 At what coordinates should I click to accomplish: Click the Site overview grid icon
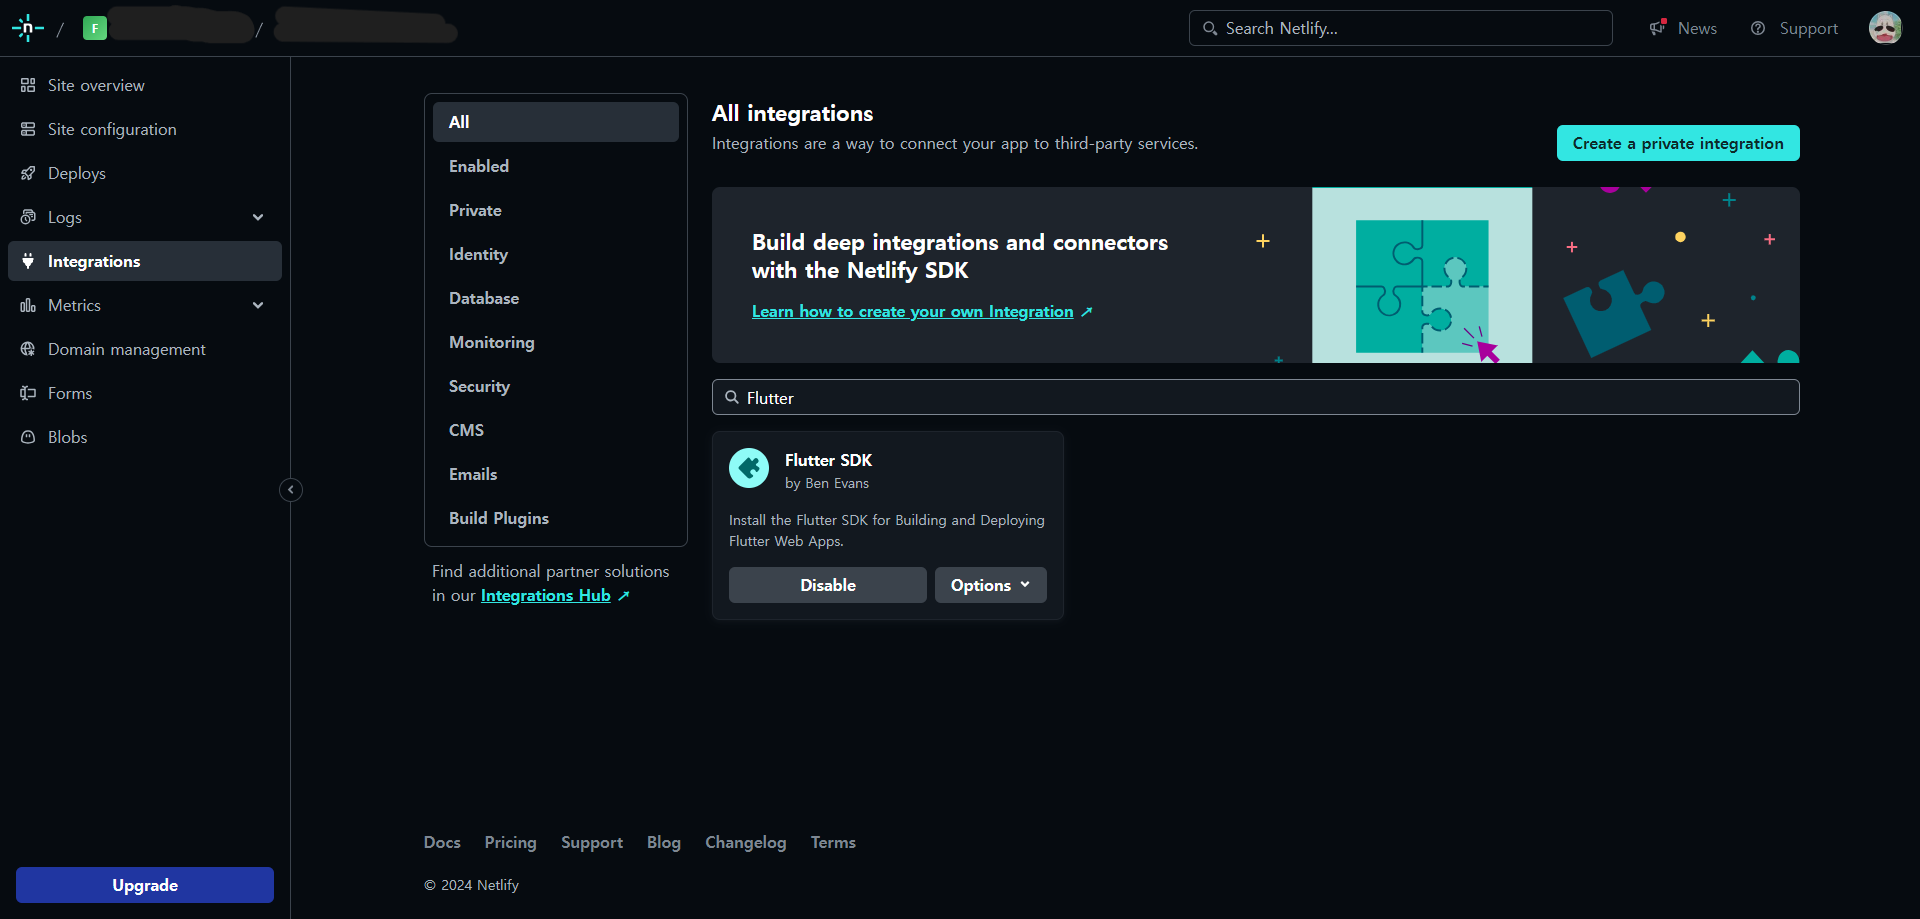[x=28, y=85]
